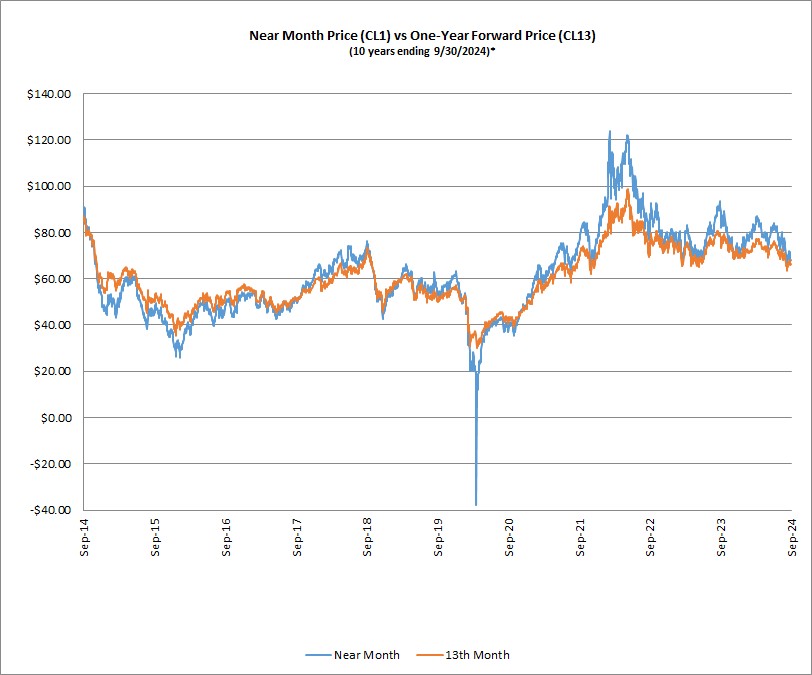The width and height of the screenshot is (812, 675).
Task: Select the $140.00 y-axis label
Action: click(50, 94)
